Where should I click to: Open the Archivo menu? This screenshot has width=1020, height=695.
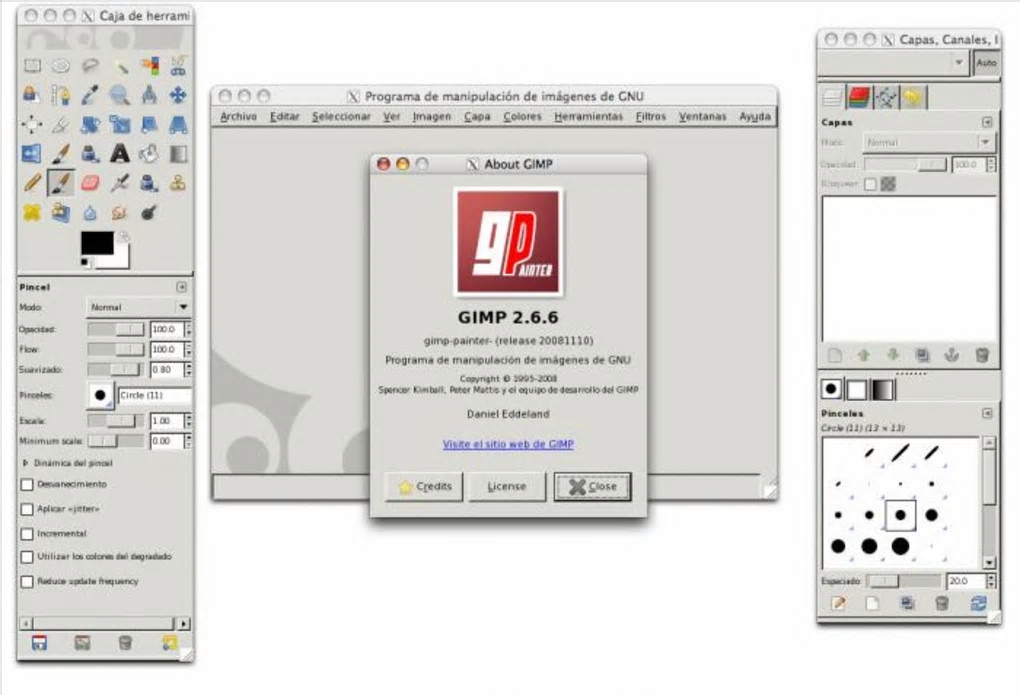[x=238, y=116]
